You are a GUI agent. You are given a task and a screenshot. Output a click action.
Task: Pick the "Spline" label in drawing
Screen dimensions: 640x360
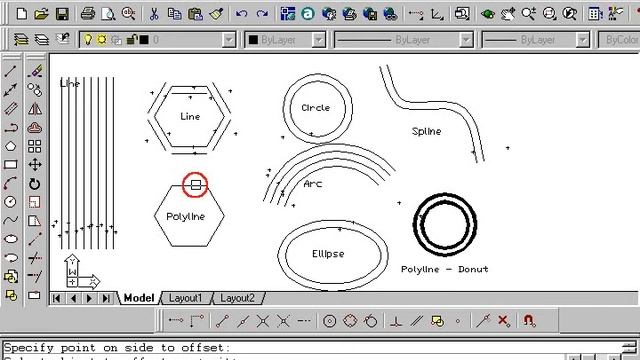pos(427,131)
